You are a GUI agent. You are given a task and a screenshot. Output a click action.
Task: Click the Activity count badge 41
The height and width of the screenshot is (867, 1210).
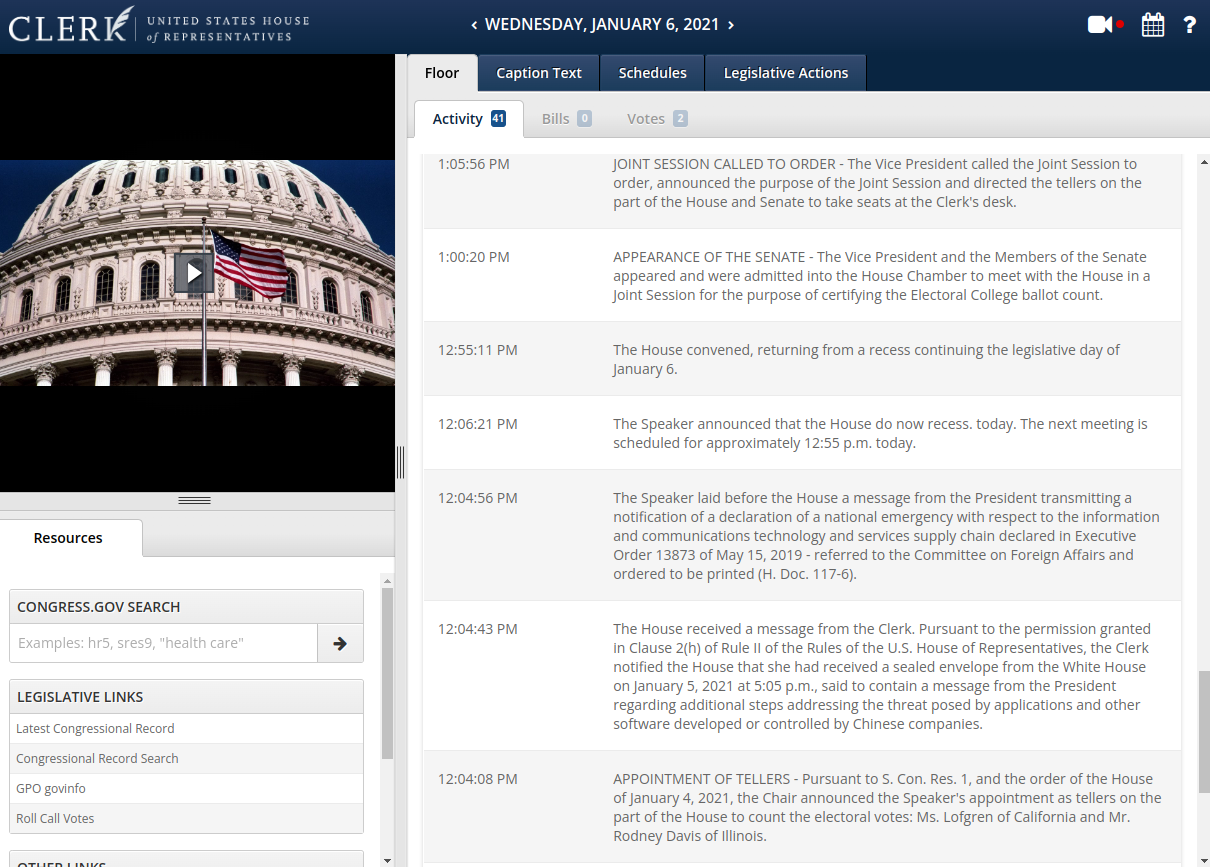click(x=498, y=118)
